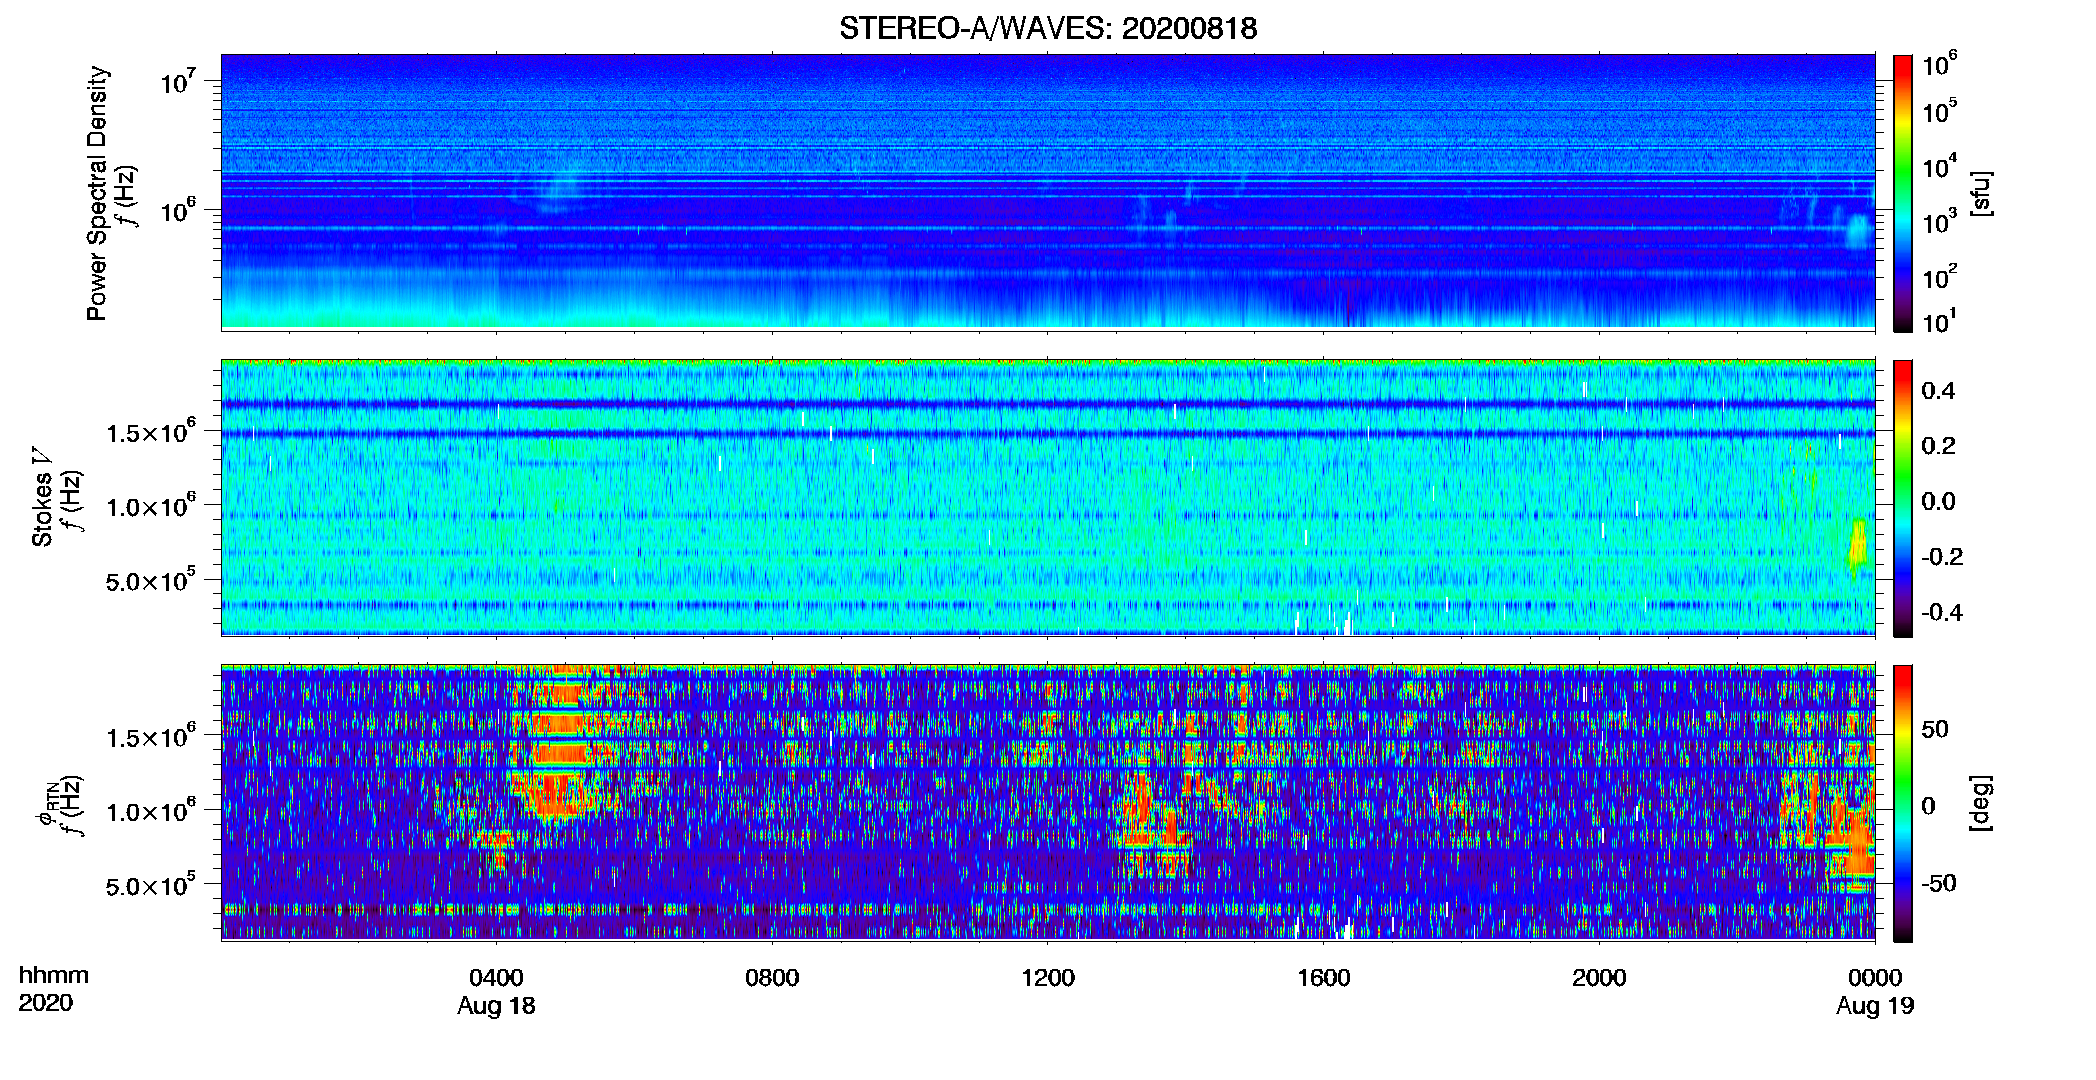Click the phi RTN degree colorbar
This screenshot has width=2096, height=1080.
1903,803
